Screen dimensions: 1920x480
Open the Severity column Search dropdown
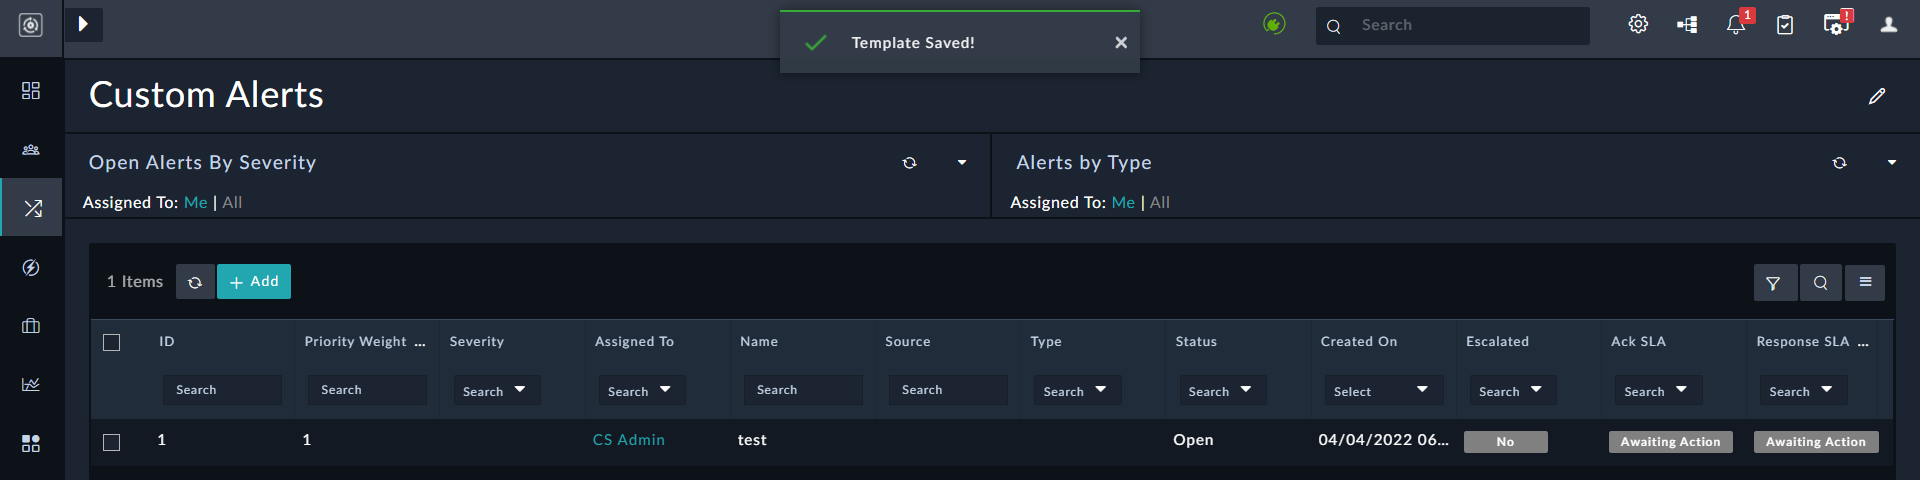pos(495,390)
